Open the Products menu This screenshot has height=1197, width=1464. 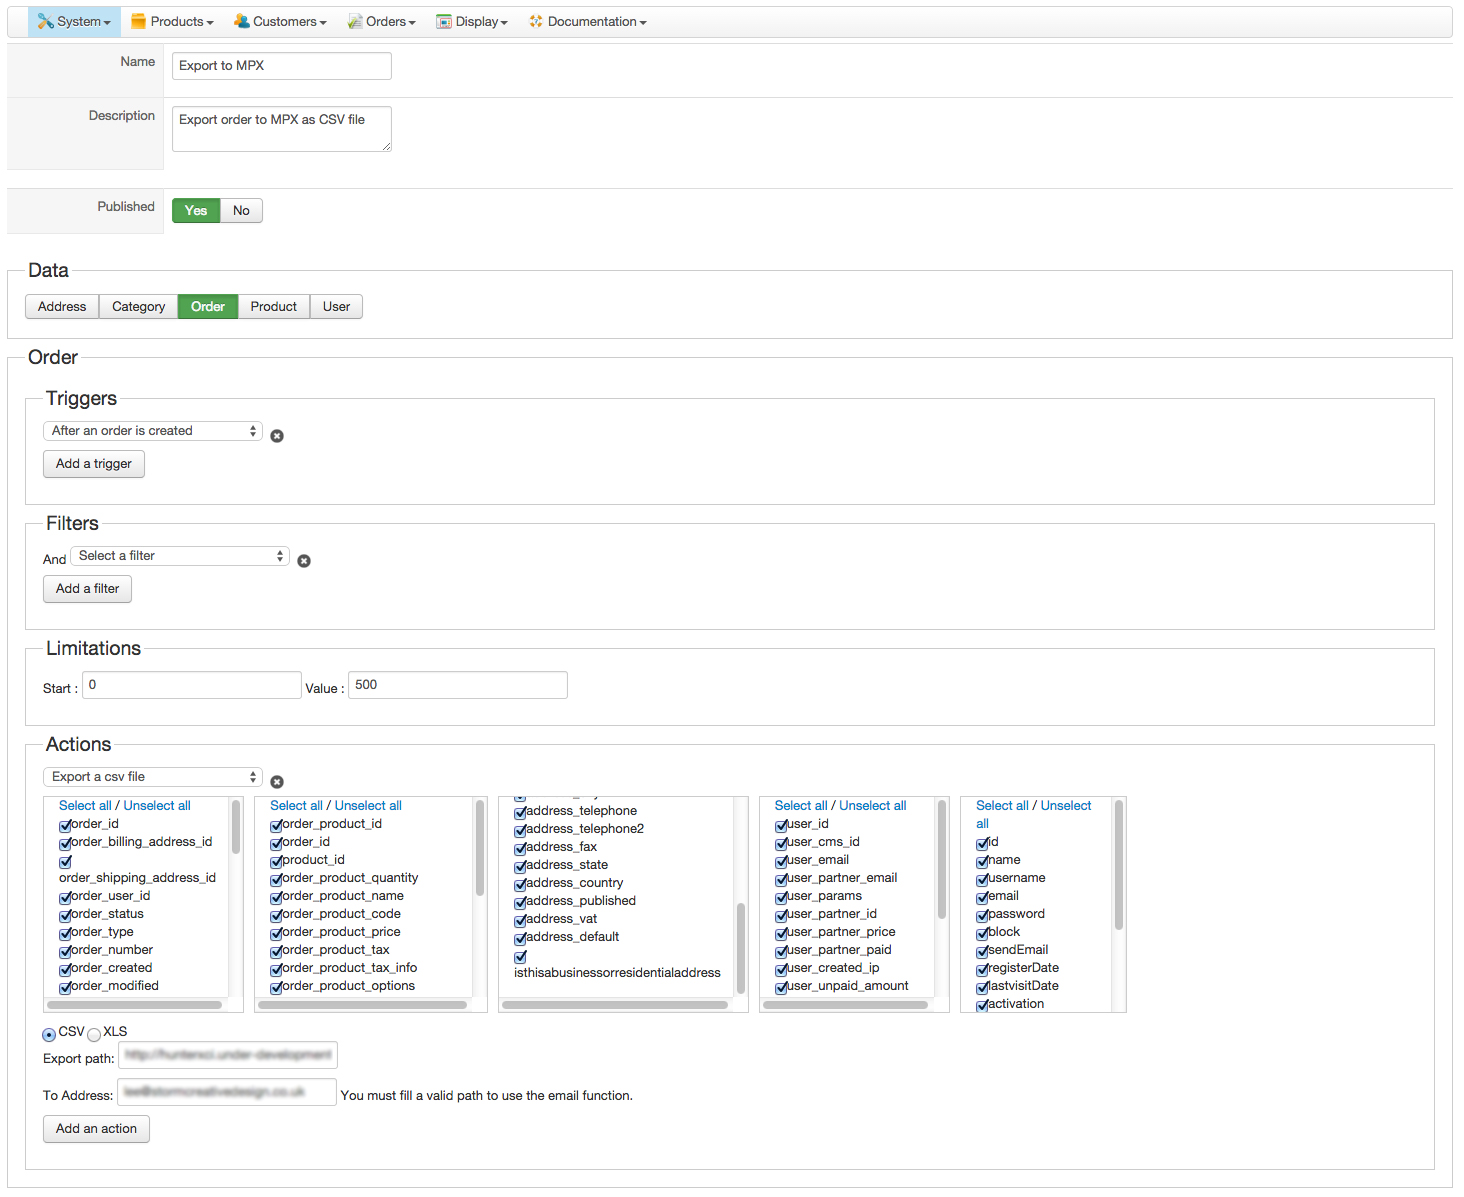(172, 21)
